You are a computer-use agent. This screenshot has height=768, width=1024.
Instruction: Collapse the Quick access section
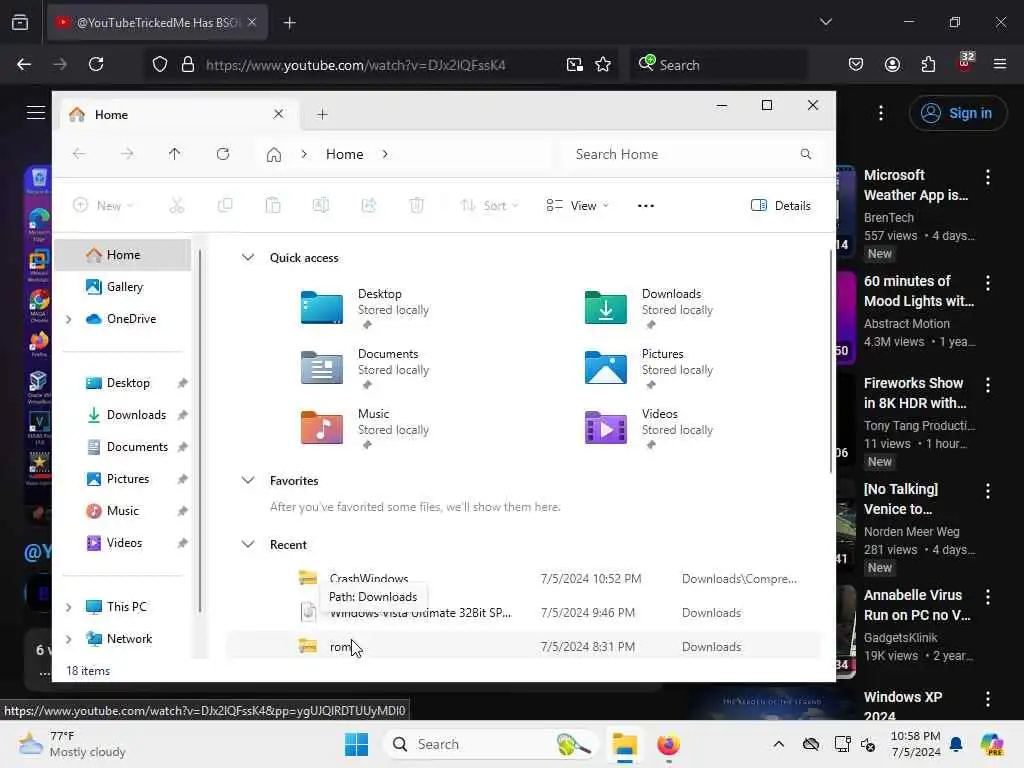coord(248,257)
